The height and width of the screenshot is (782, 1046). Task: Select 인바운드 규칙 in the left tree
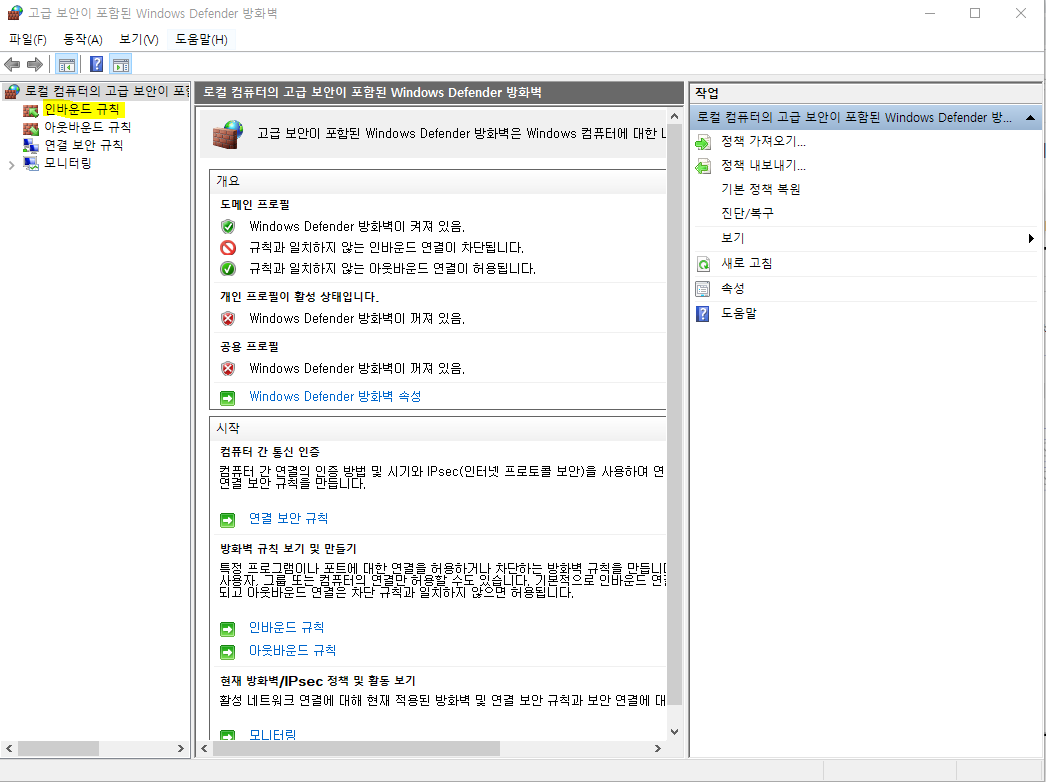(82, 109)
